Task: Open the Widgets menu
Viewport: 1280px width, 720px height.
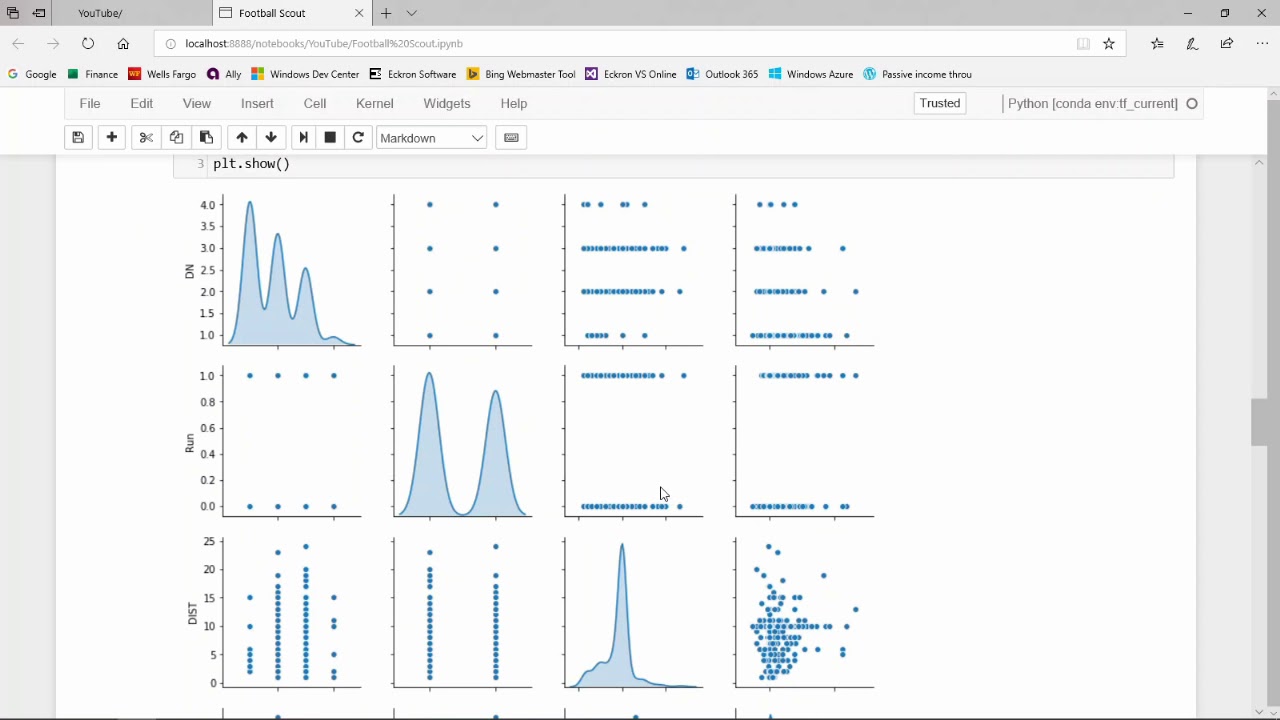Action: click(x=447, y=103)
